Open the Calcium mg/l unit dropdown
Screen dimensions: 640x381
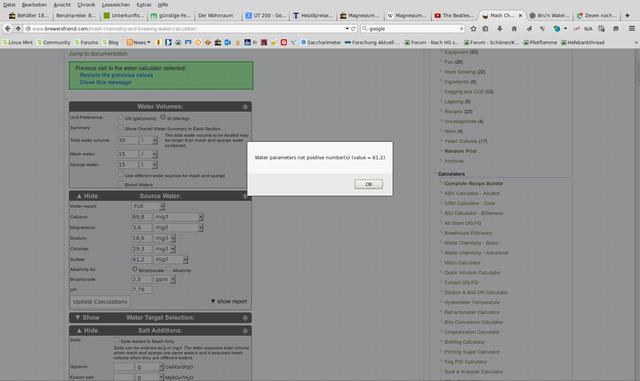pyautogui.click(x=178, y=217)
